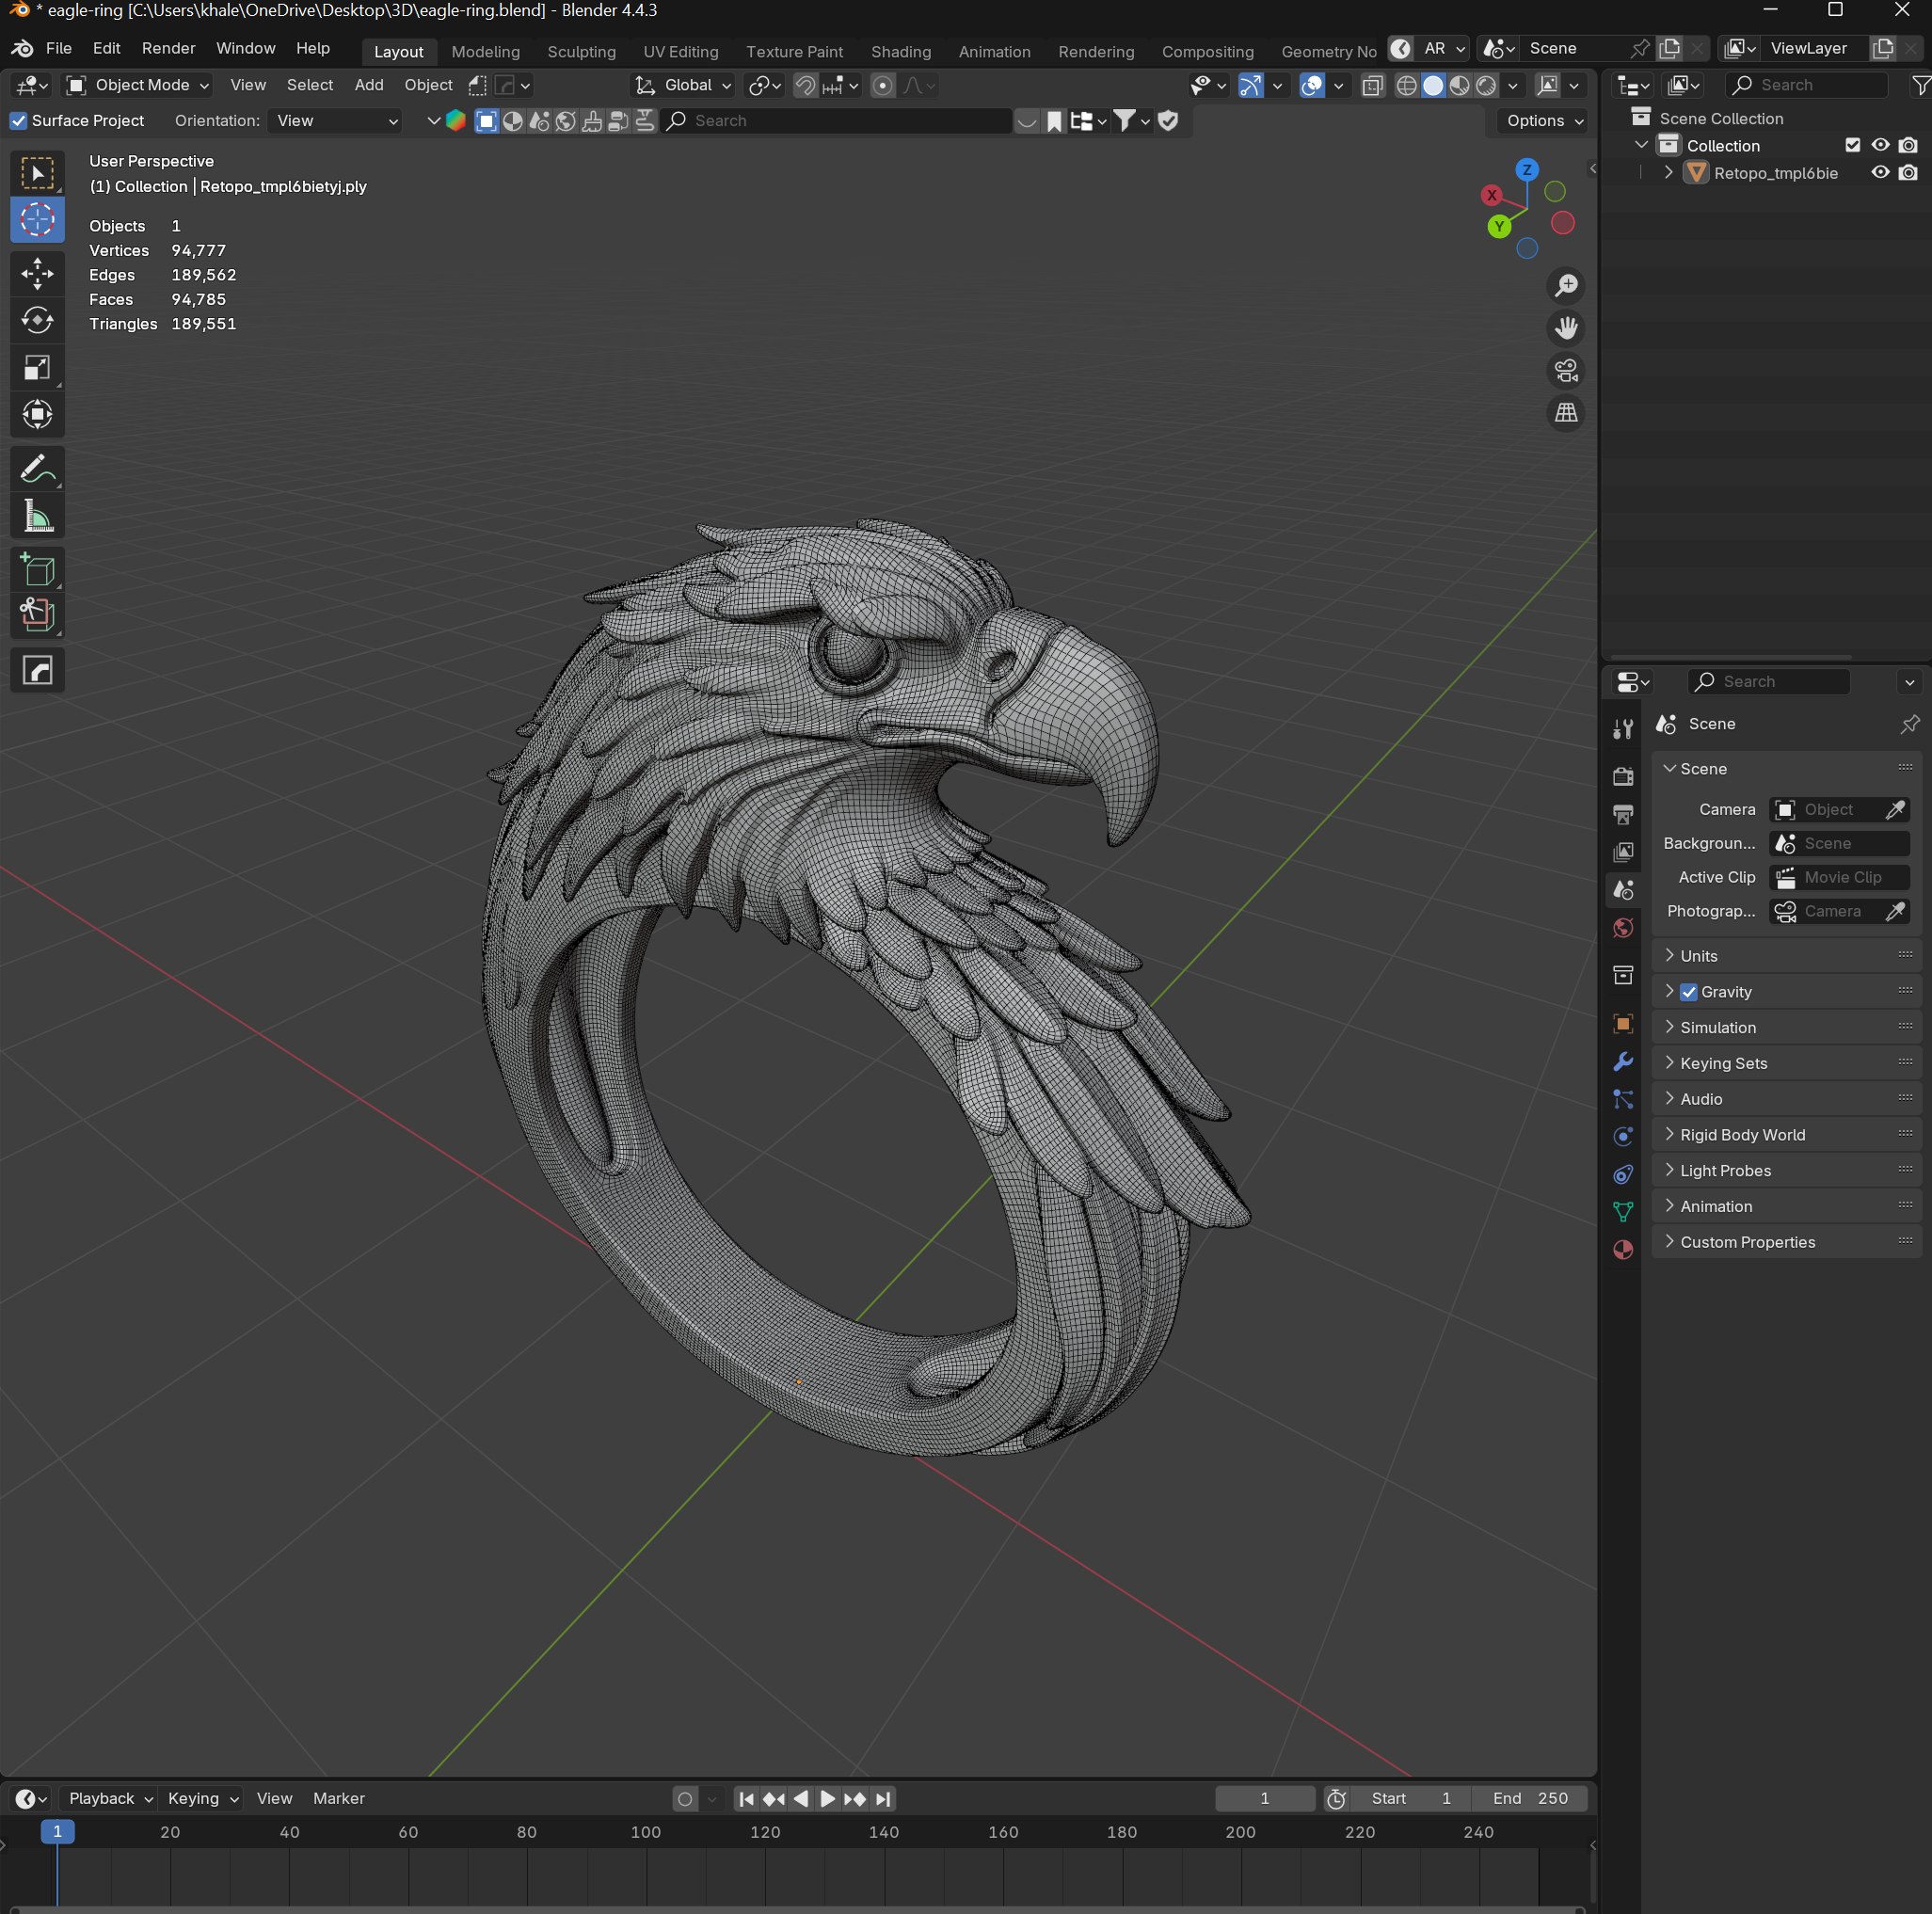Open the Object Mode dropdown
The height and width of the screenshot is (1914, 1932).
point(138,85)
